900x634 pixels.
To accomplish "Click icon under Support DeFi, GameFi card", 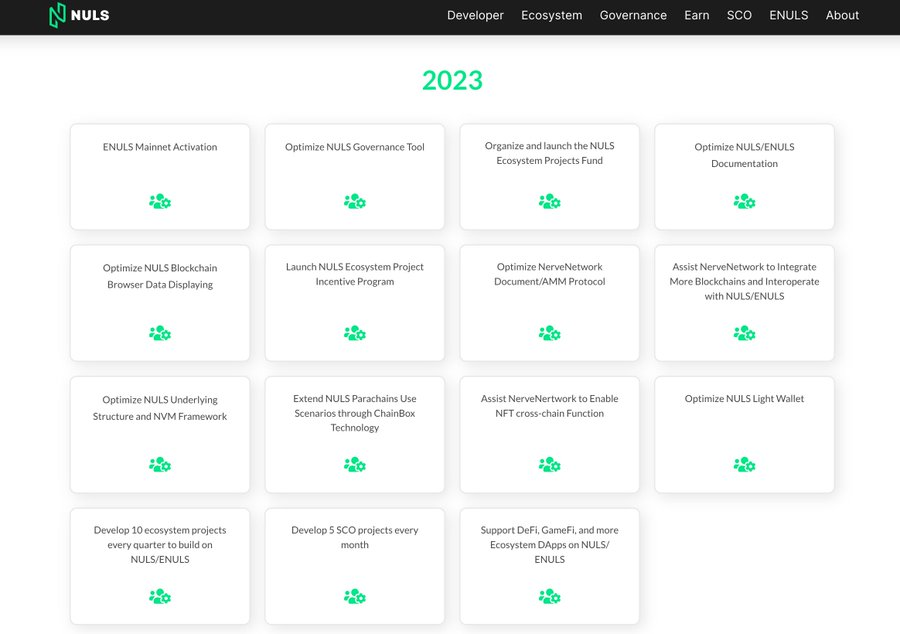I will point(549,597).
